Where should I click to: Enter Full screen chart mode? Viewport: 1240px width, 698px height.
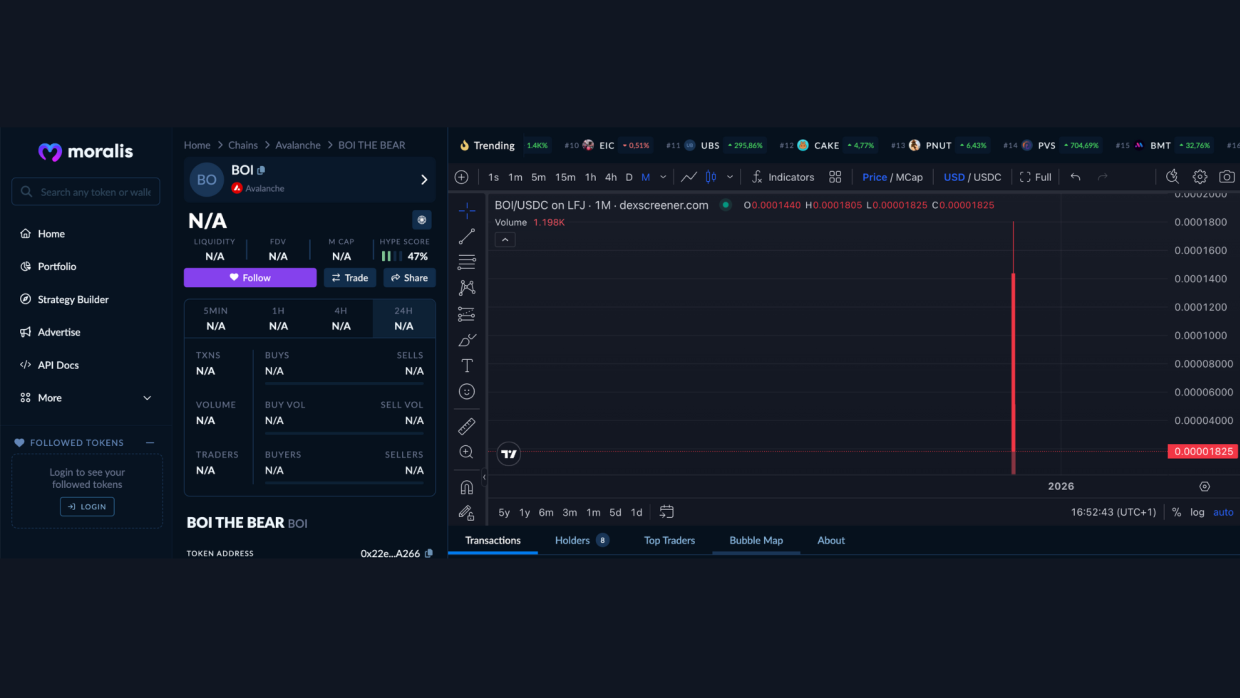tap(1036, 177)
